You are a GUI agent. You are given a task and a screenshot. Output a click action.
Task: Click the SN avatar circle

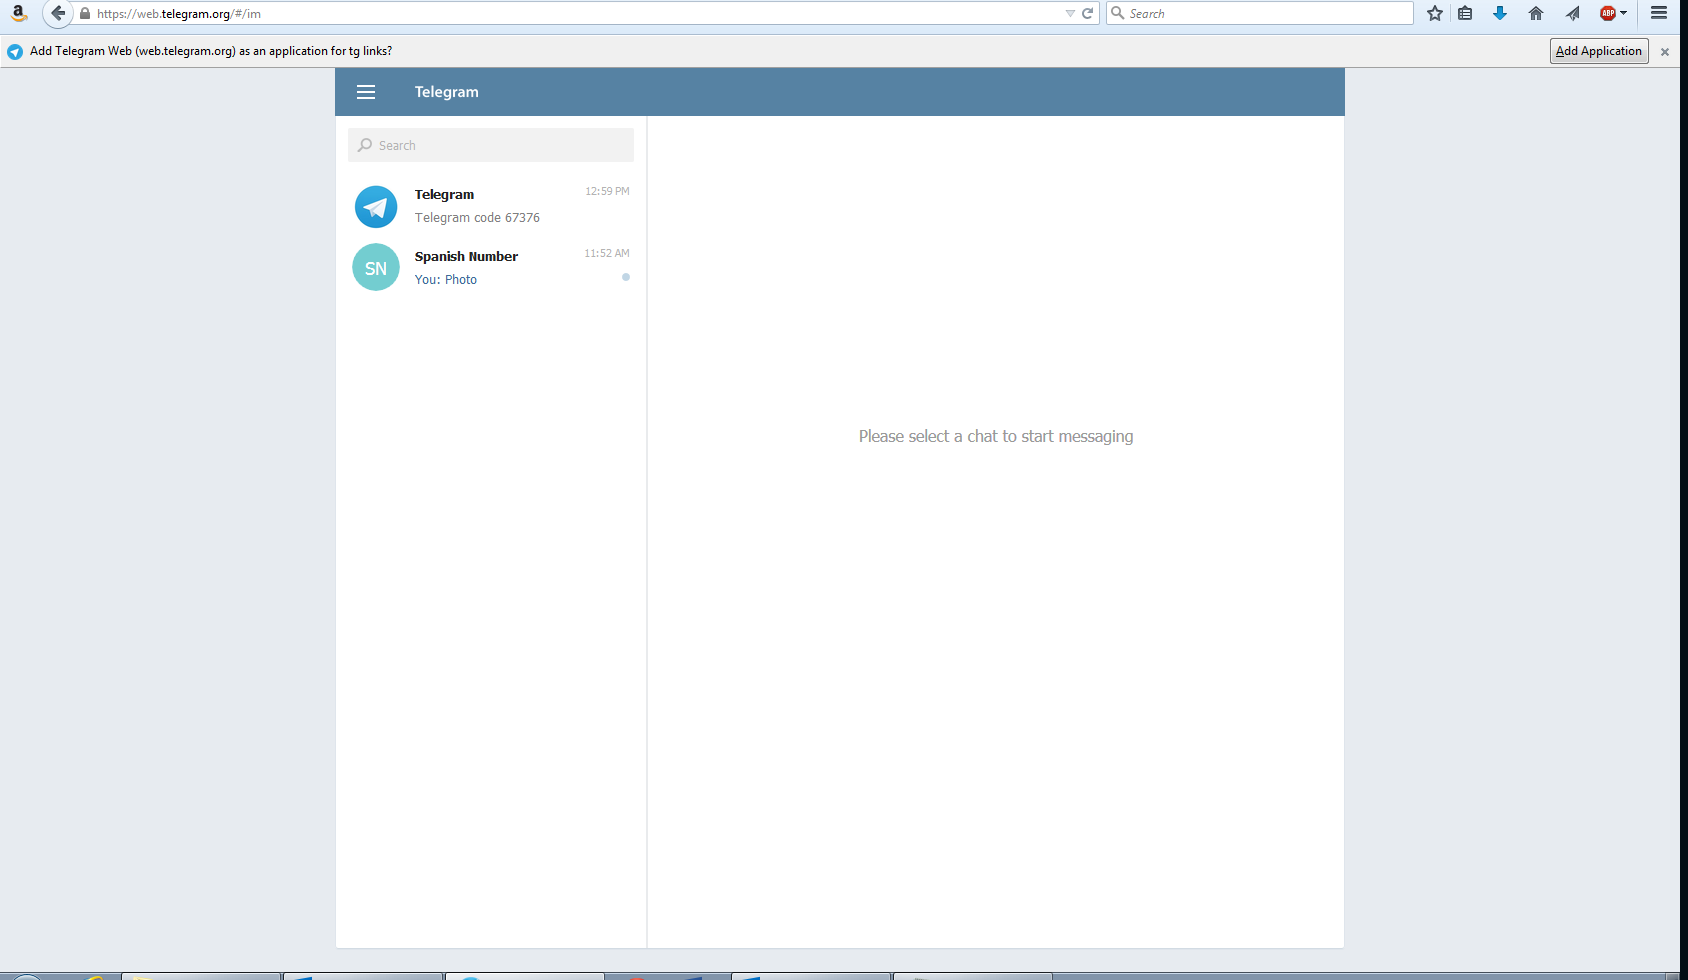coord(376,268)
